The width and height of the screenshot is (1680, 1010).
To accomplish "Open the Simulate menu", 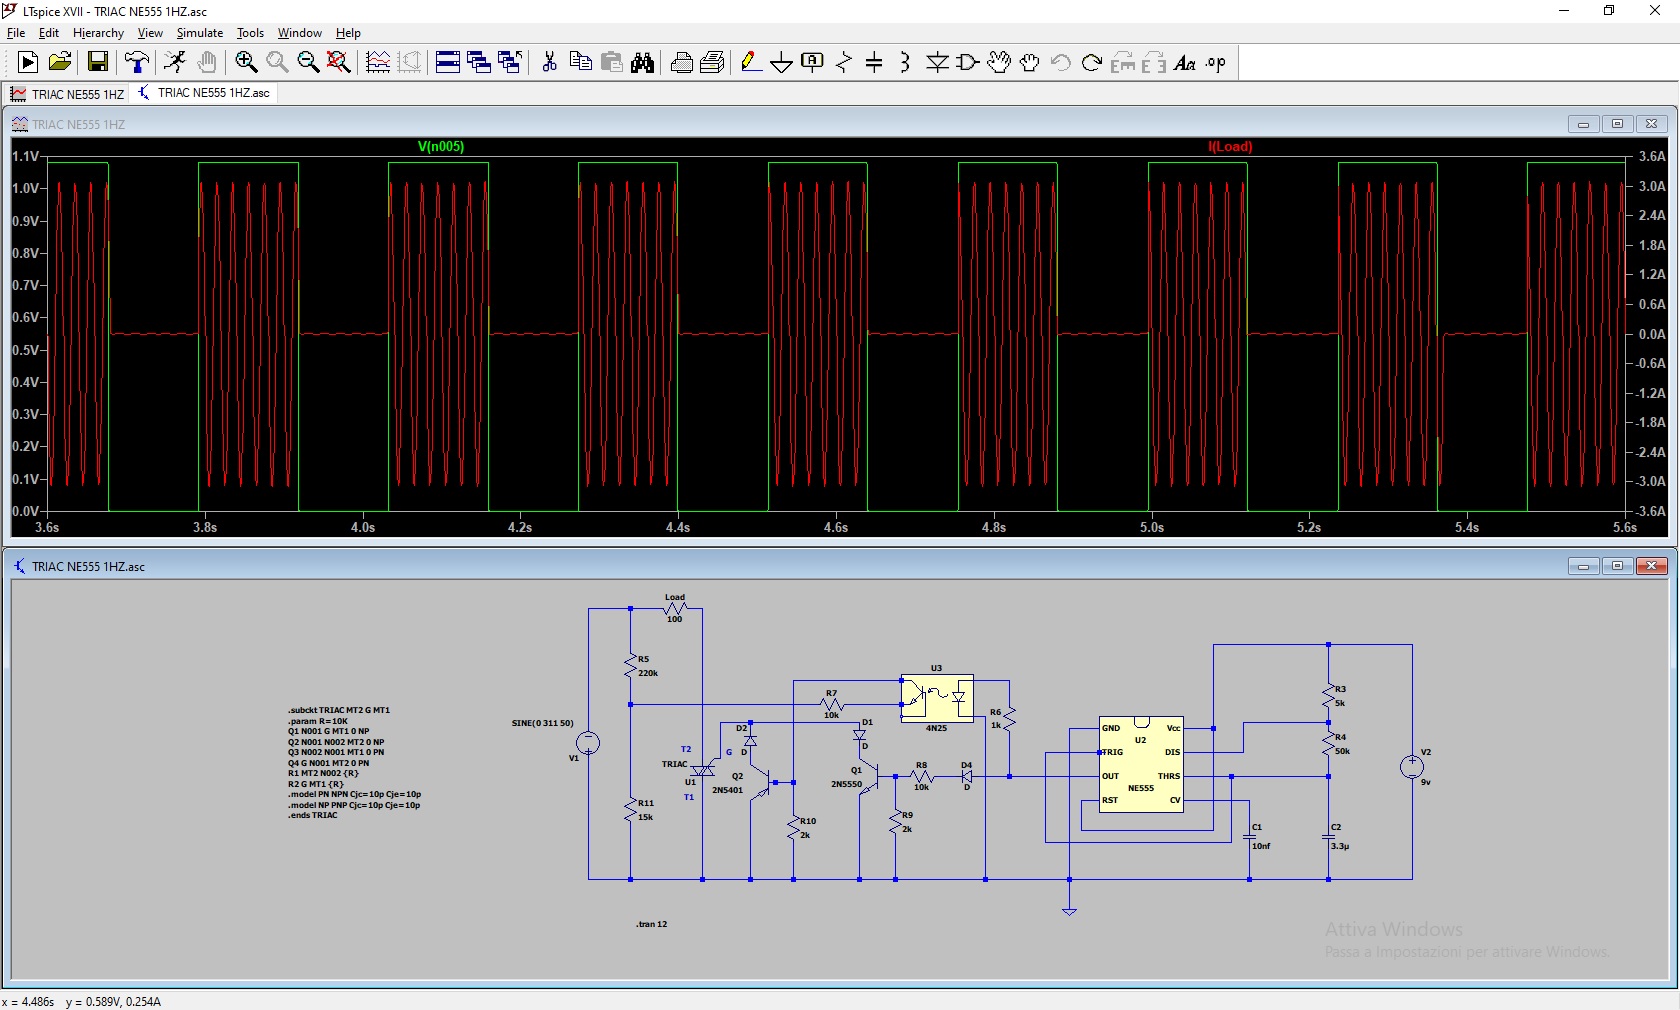I will [199, 33].
